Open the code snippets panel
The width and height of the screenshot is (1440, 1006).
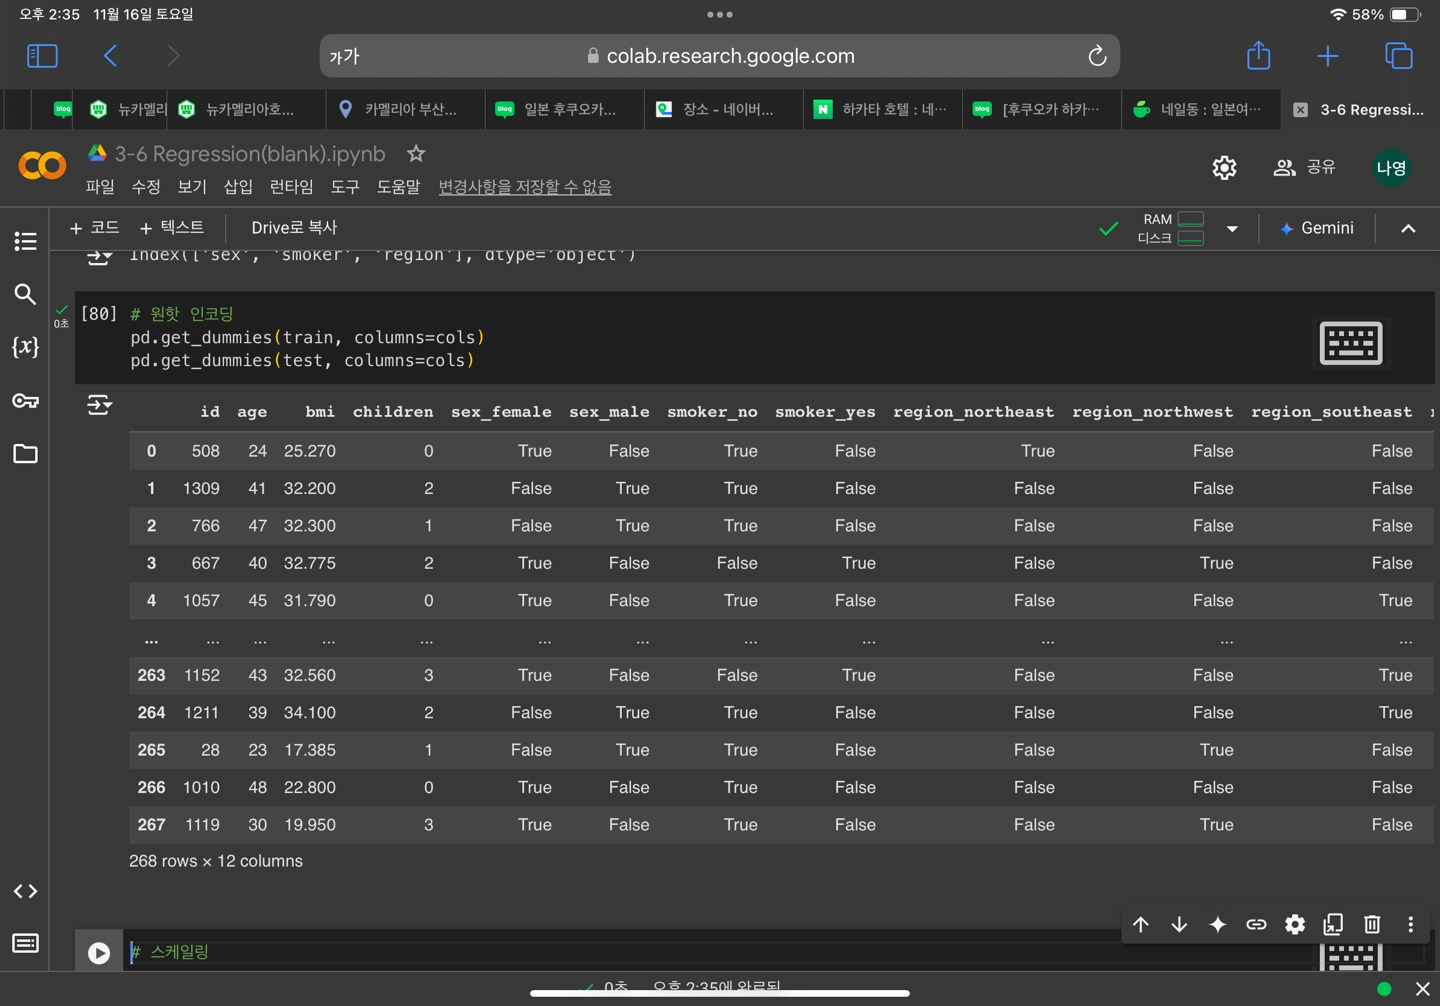pos(25,891)
